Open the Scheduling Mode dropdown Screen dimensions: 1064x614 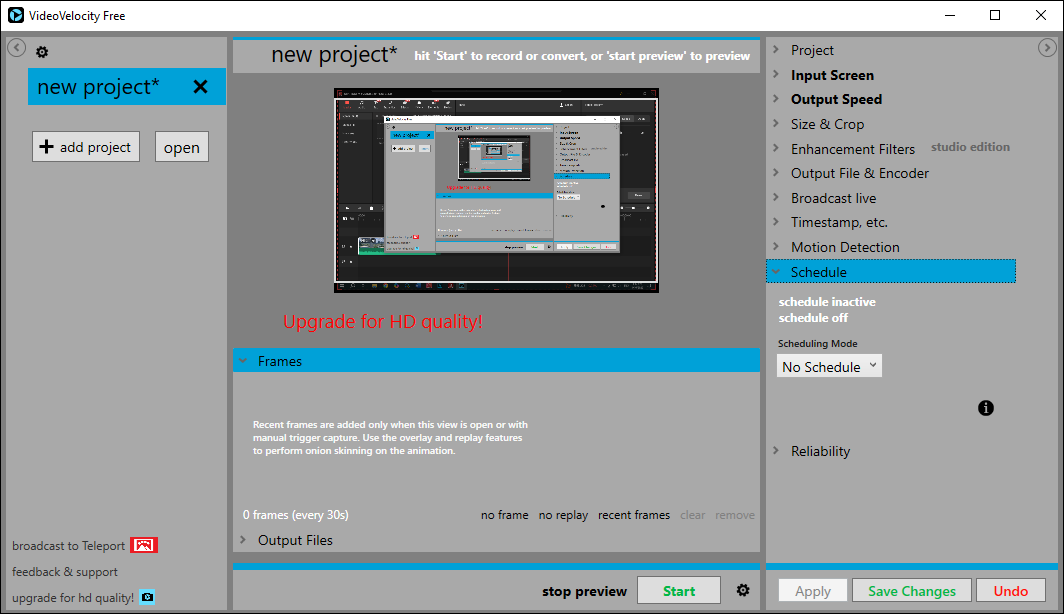coord(828,365)
